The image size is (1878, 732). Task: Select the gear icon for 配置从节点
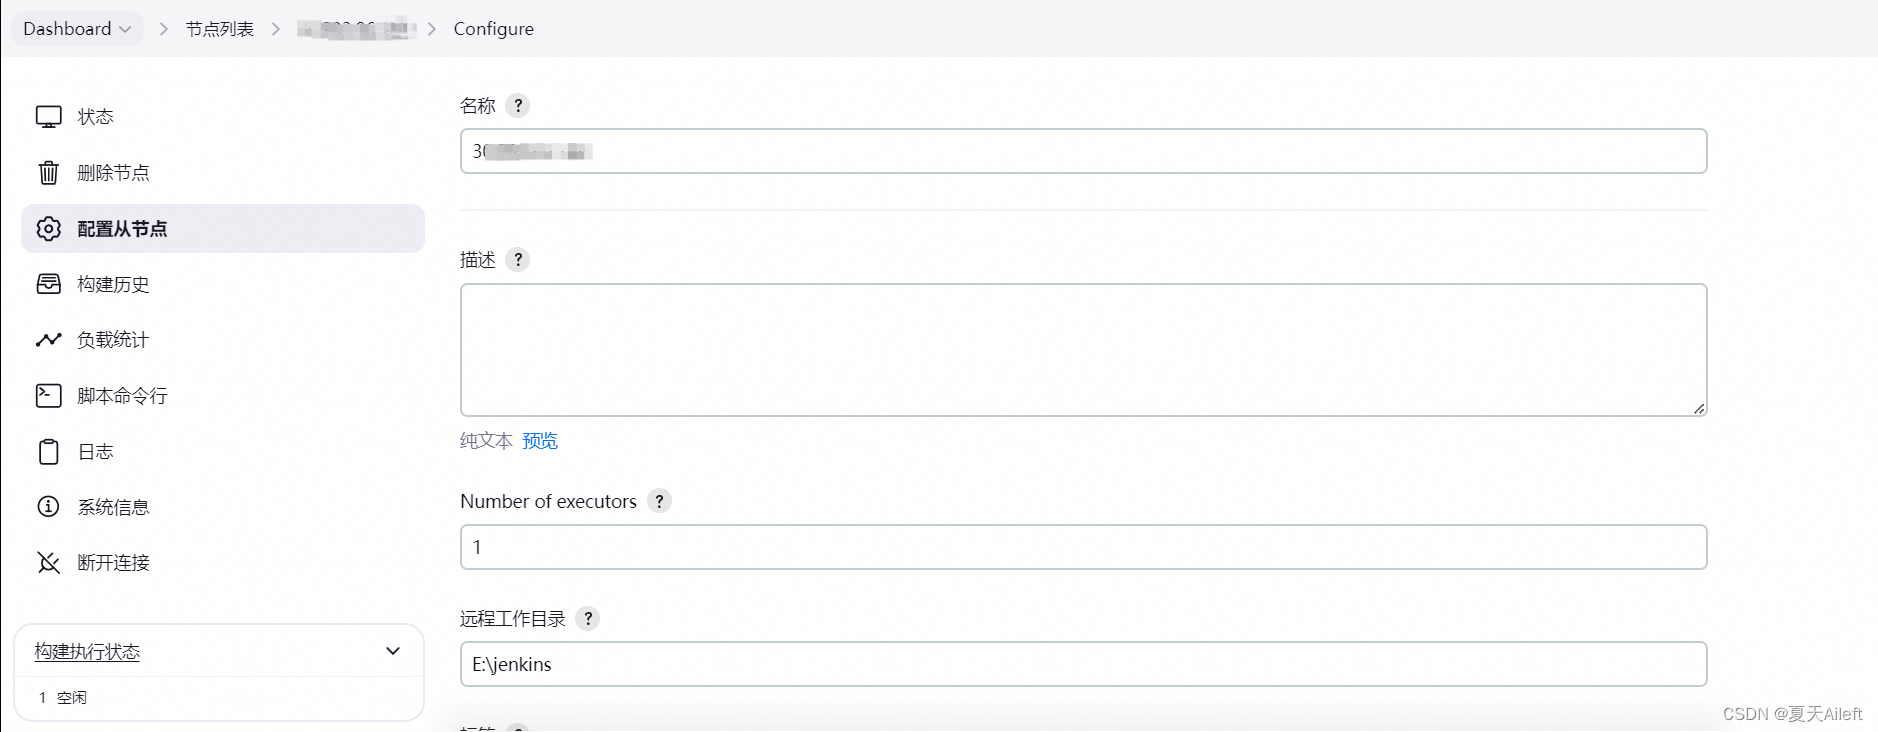pos(48,229)
